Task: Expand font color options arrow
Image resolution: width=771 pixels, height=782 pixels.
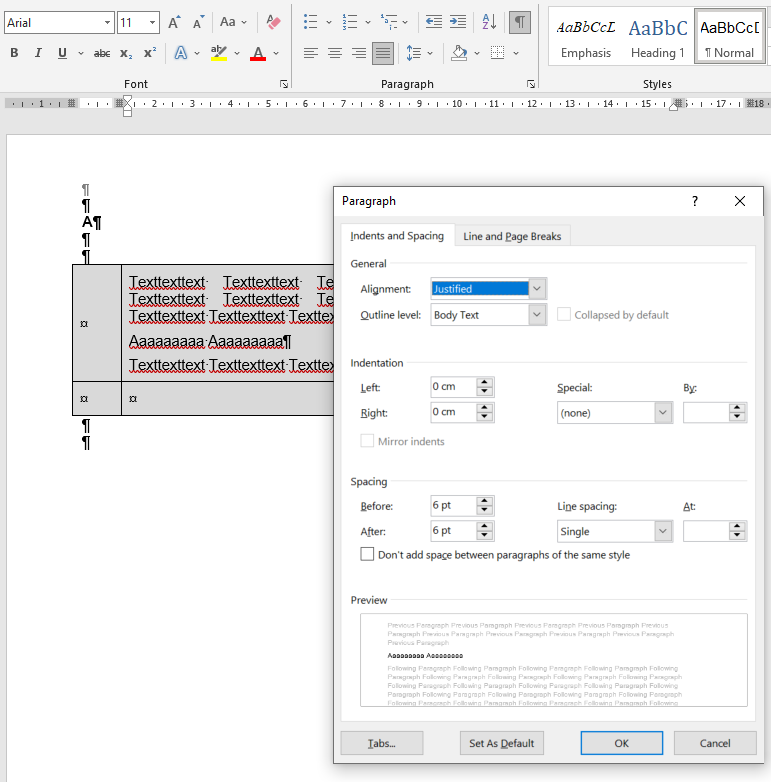Action: coord(276,53)
